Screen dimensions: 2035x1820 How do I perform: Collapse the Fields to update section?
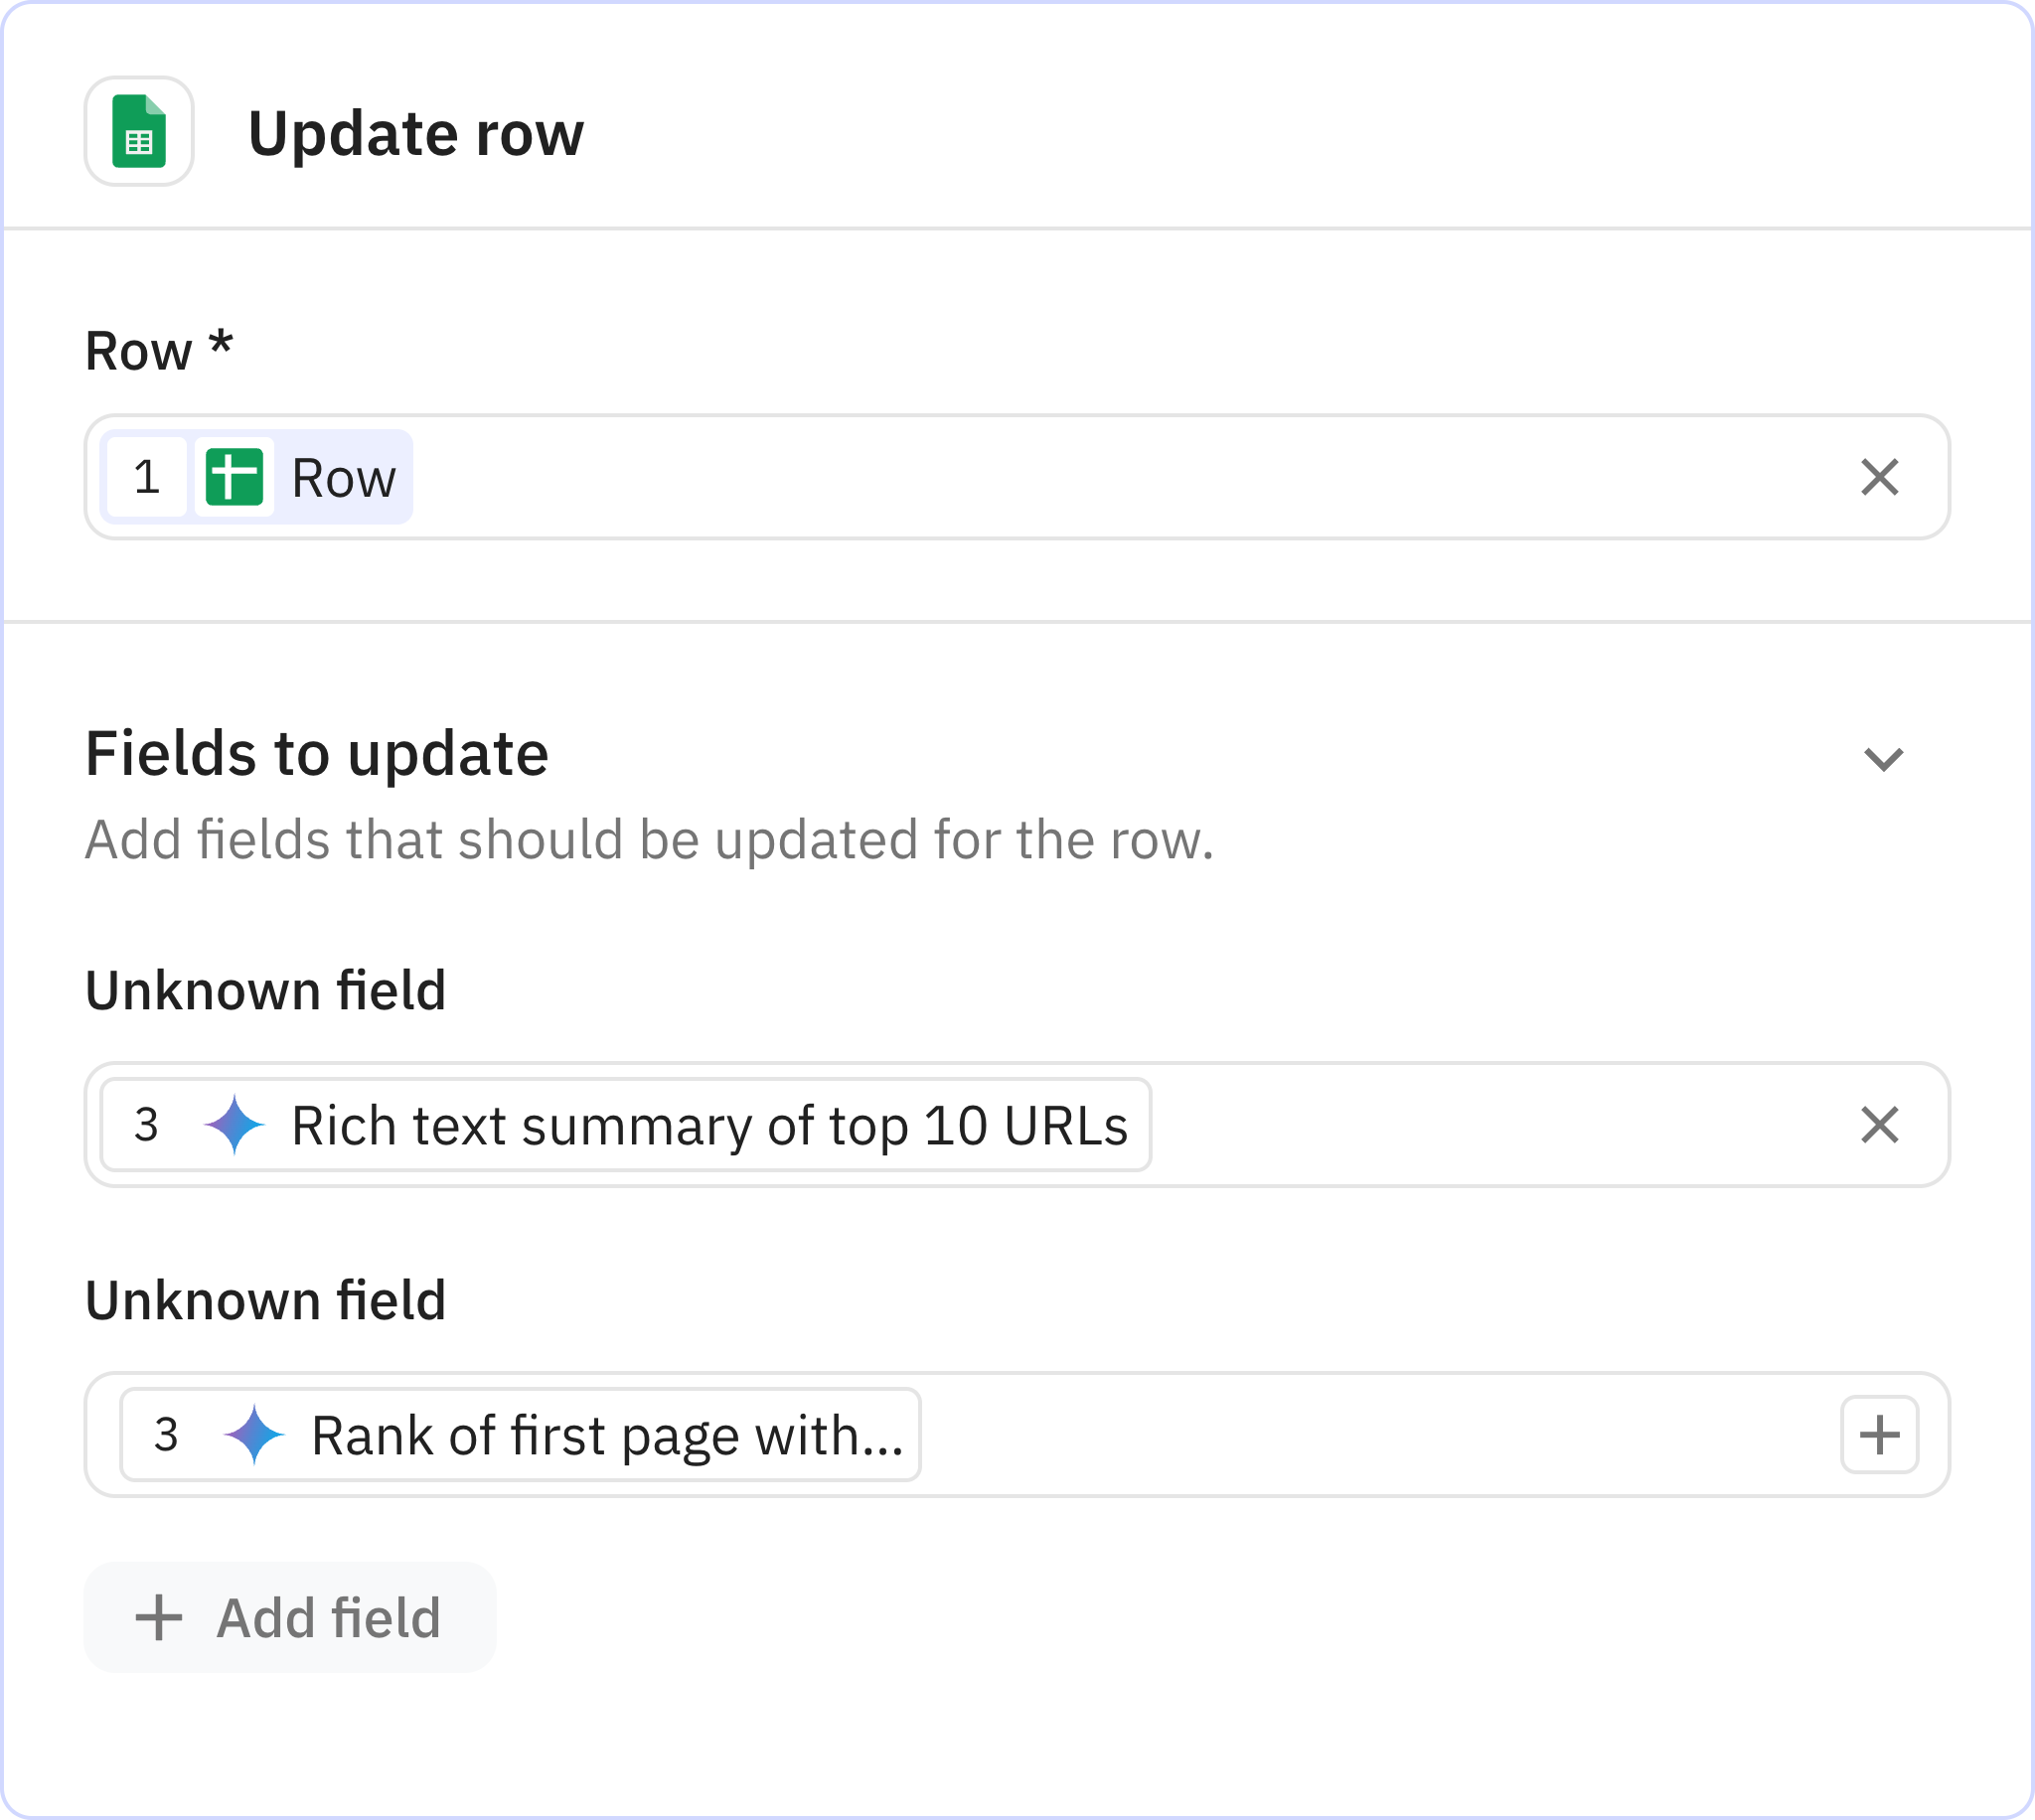1883,759
